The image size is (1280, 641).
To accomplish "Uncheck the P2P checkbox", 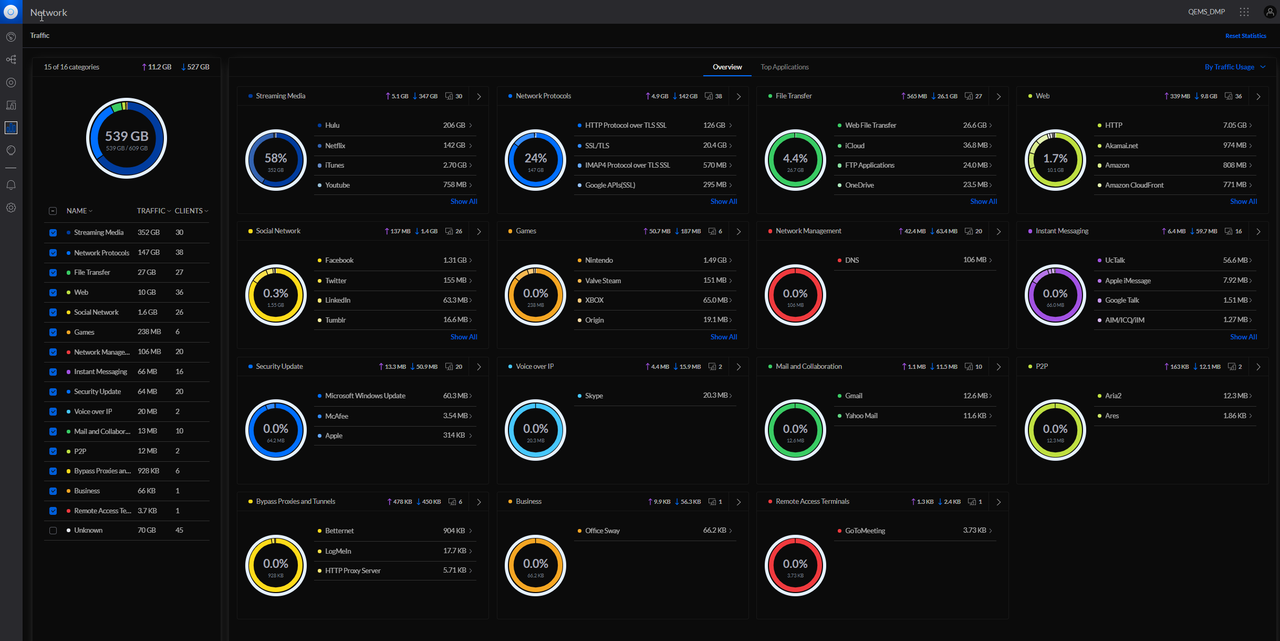I will [x=53, y=451].
